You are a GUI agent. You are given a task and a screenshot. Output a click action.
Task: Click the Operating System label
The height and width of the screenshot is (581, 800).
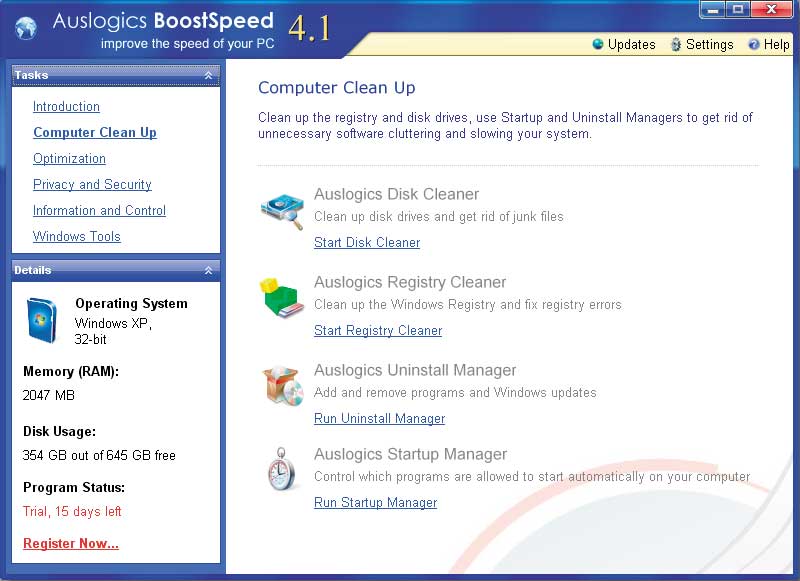tap(131, 304)
